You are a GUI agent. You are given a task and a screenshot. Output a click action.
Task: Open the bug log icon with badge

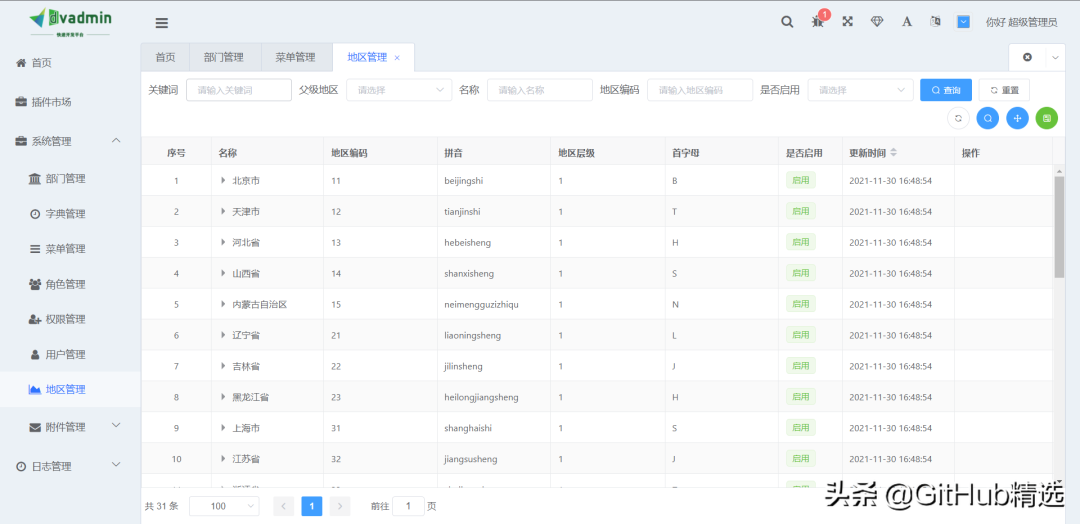[818, 22]
